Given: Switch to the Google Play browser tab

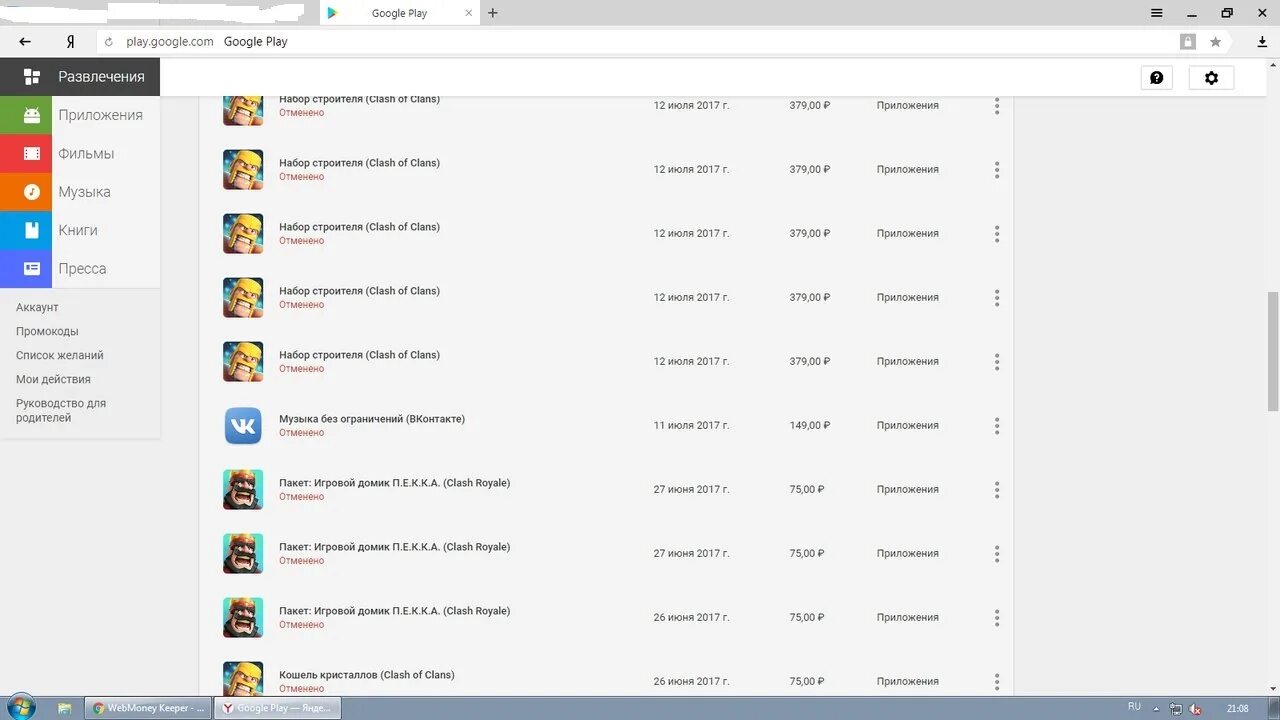Looking at the screenshot, I should click(399, 13).
